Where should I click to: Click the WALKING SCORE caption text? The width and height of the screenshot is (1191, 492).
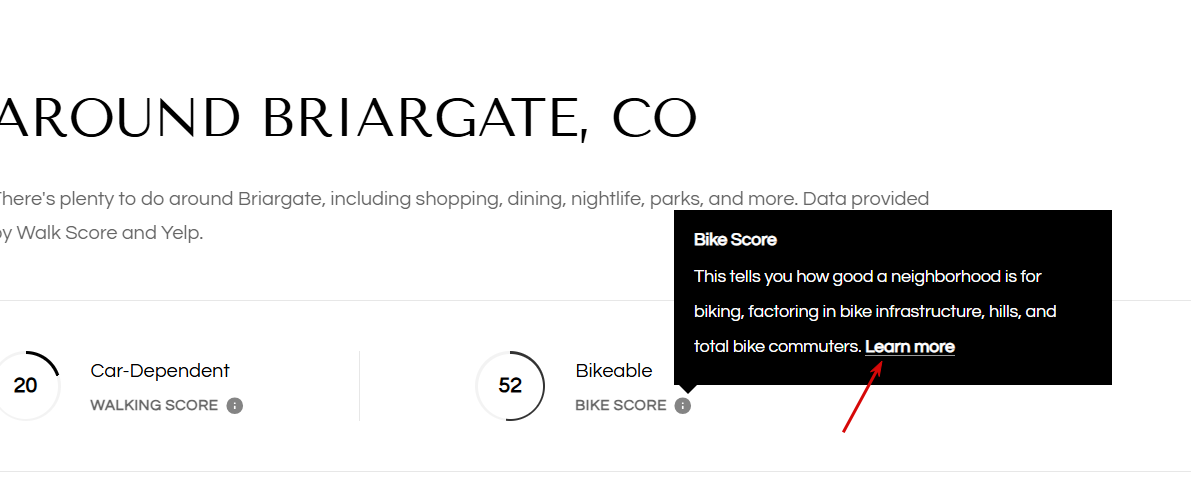coord(154,405)
